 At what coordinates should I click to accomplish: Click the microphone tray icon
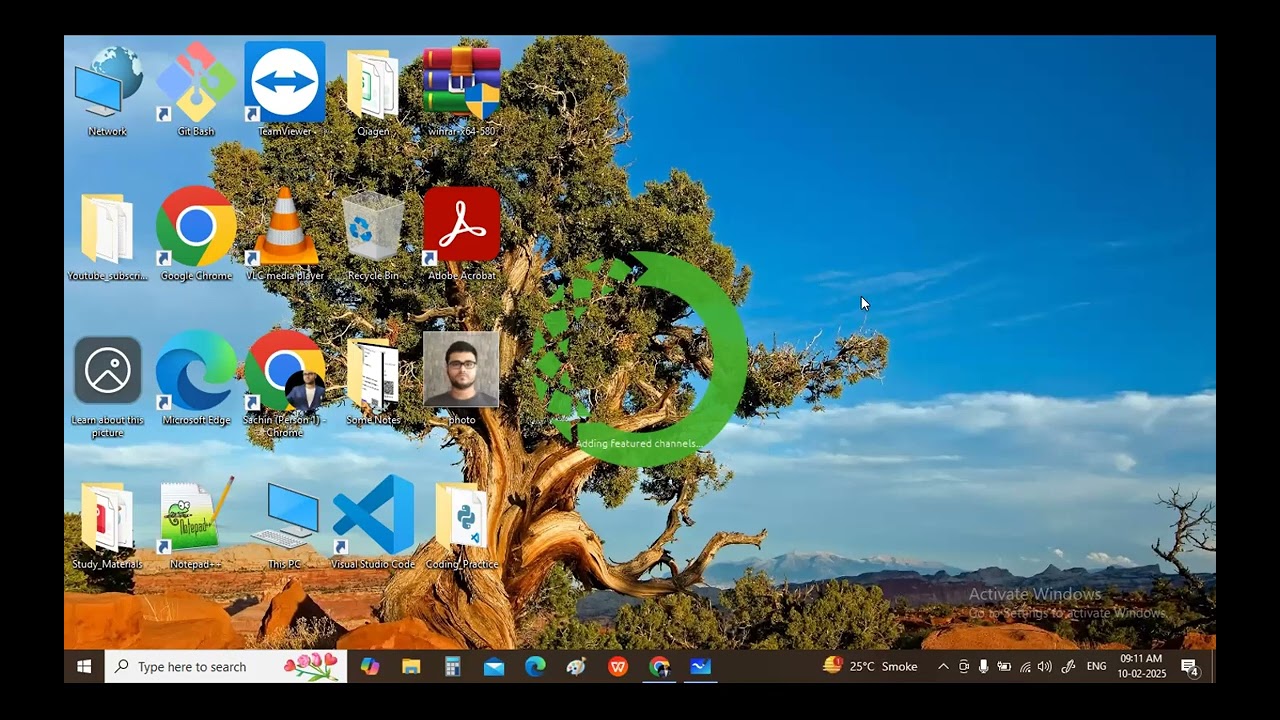click(x=984, y=666)
